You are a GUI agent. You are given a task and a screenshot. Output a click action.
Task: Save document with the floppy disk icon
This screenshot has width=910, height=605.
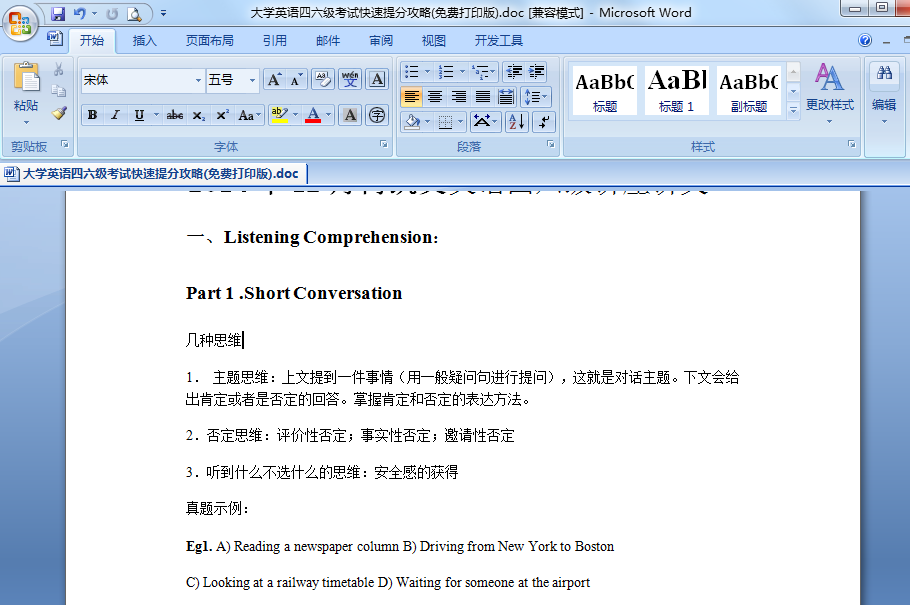pos(57,13)
